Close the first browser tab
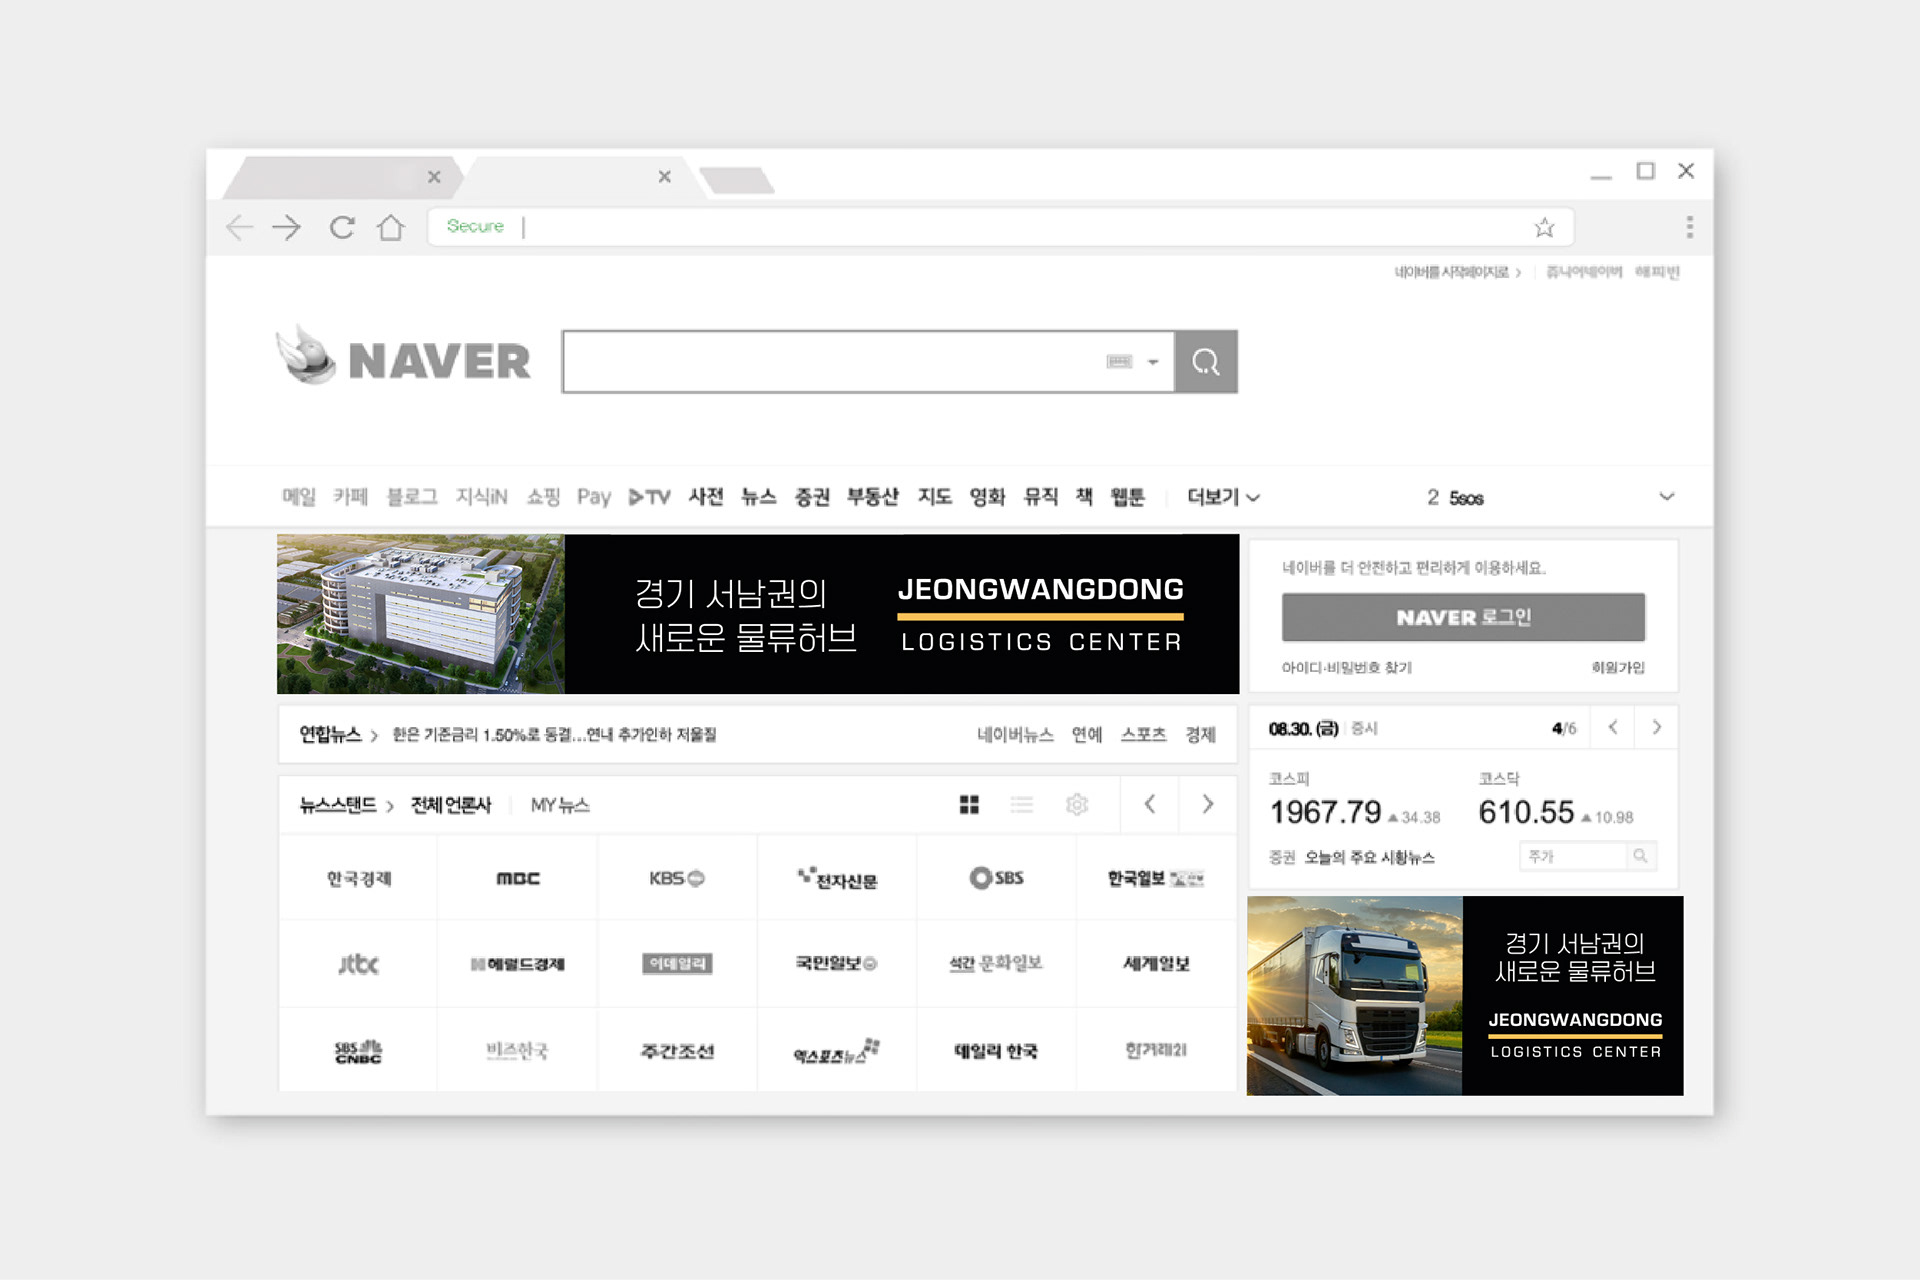Image resolution: width=1920 pixels, height=1280 pixels. (434, 177)
